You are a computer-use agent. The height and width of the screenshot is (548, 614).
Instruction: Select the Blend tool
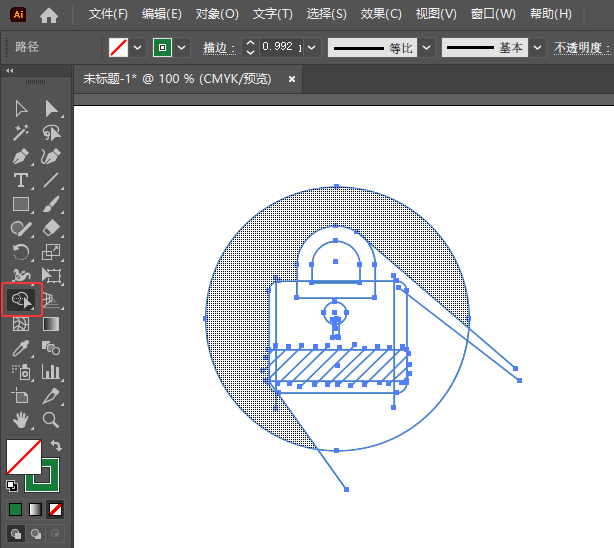(x=51, y=348)
